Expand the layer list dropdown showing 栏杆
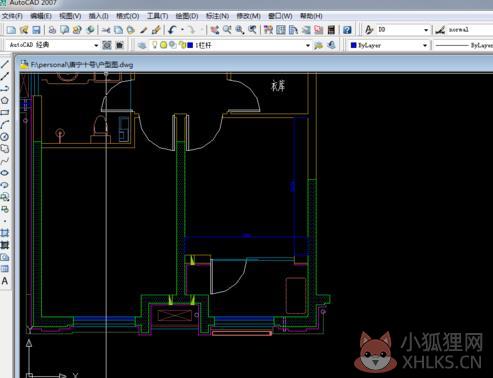 tap(308, 45)
